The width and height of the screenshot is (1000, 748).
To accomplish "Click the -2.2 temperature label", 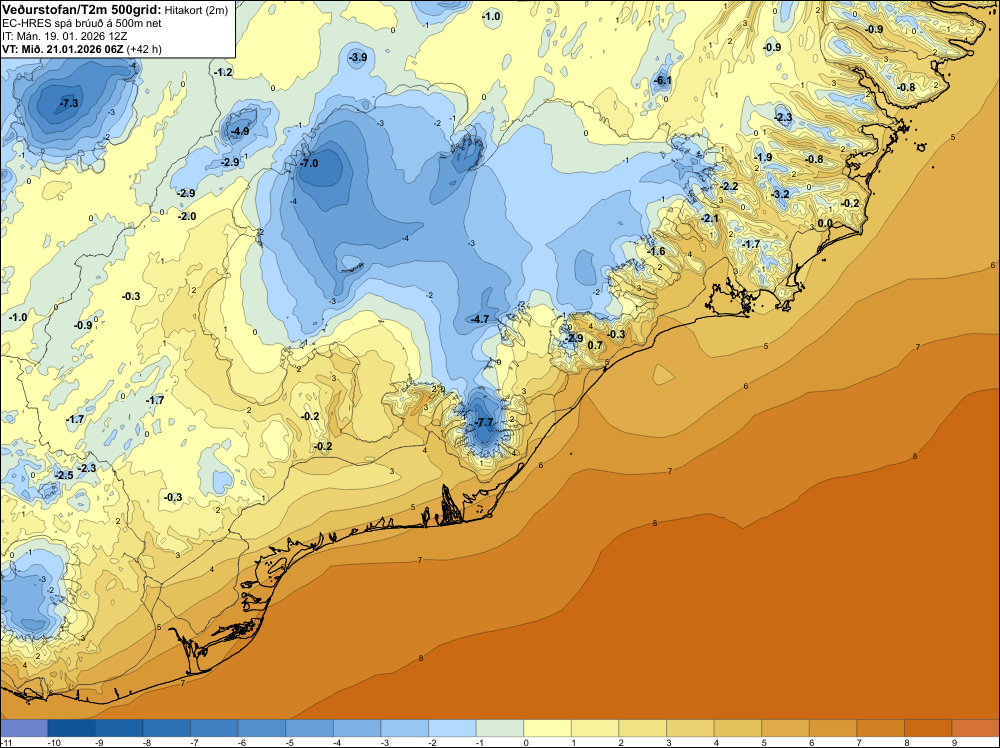I will click(729, 186).
